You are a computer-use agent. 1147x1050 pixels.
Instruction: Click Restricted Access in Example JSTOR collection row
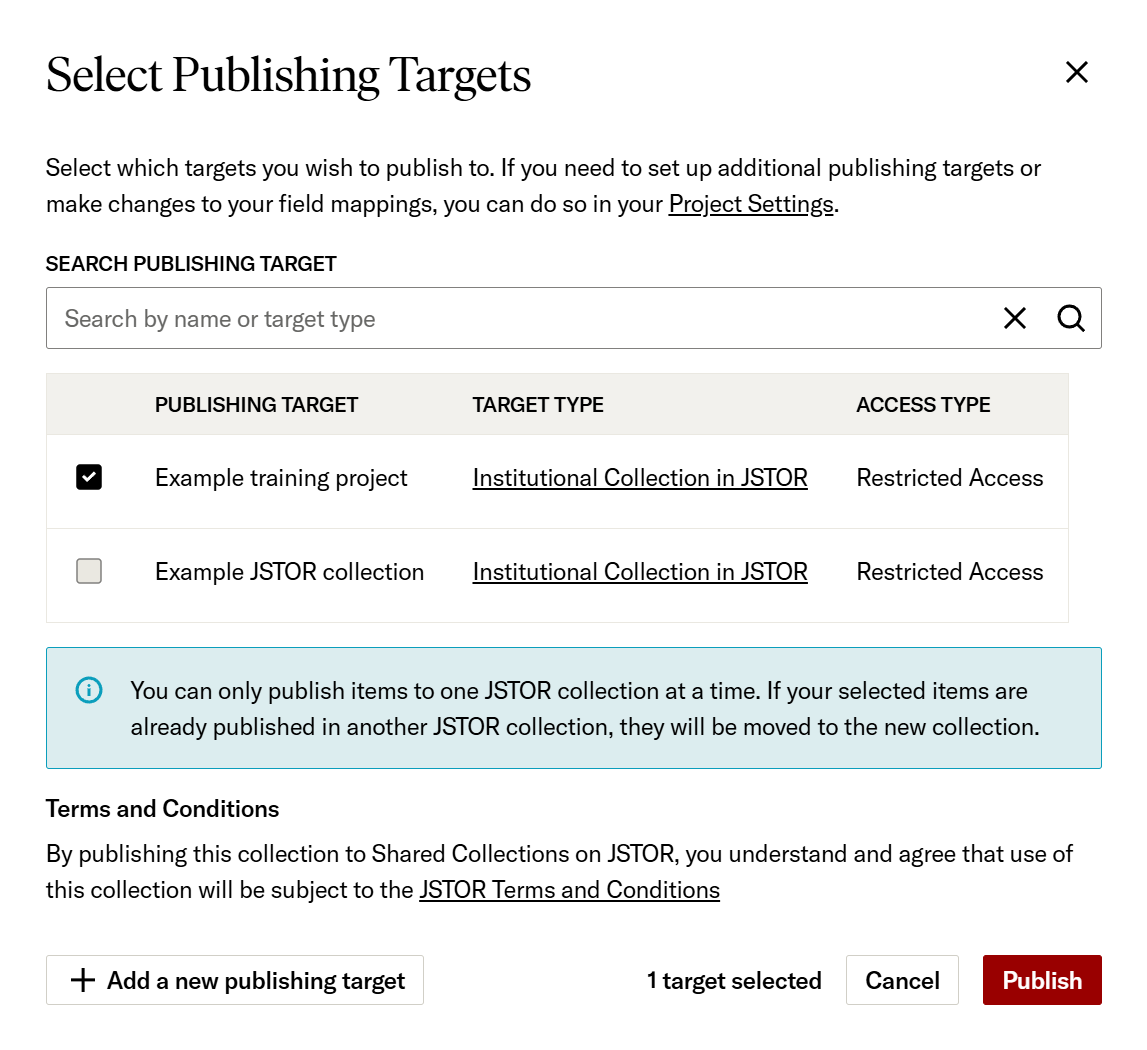(x=950, y=571)
